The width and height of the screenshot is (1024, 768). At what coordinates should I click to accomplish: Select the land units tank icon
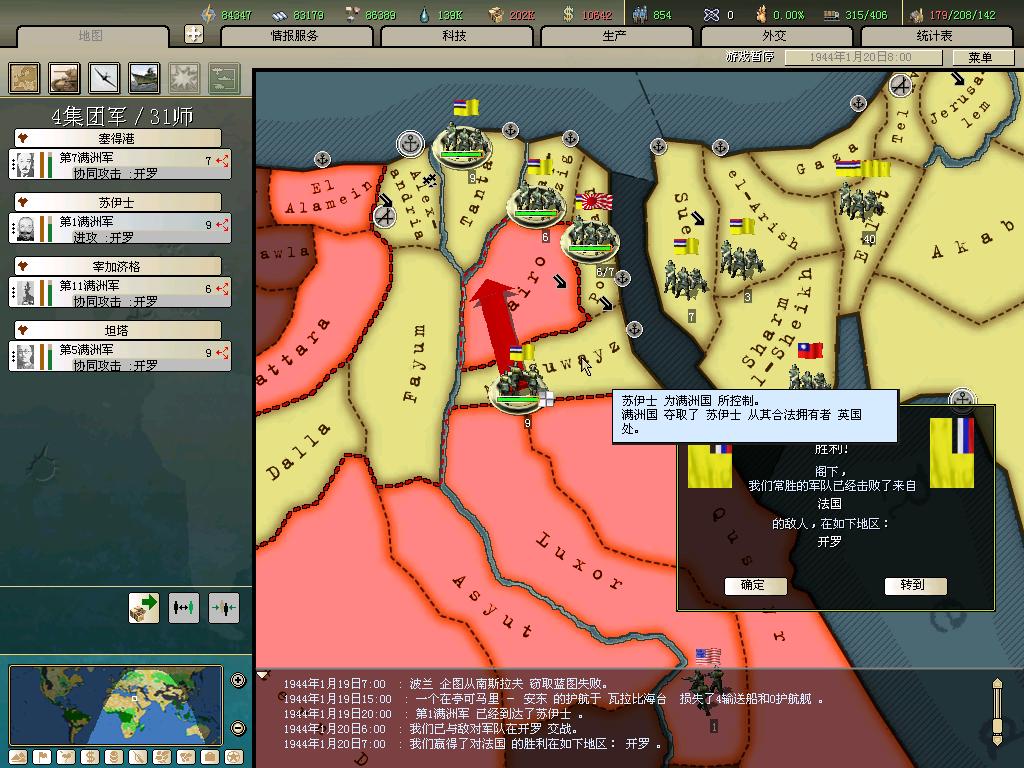coord(64,78)
